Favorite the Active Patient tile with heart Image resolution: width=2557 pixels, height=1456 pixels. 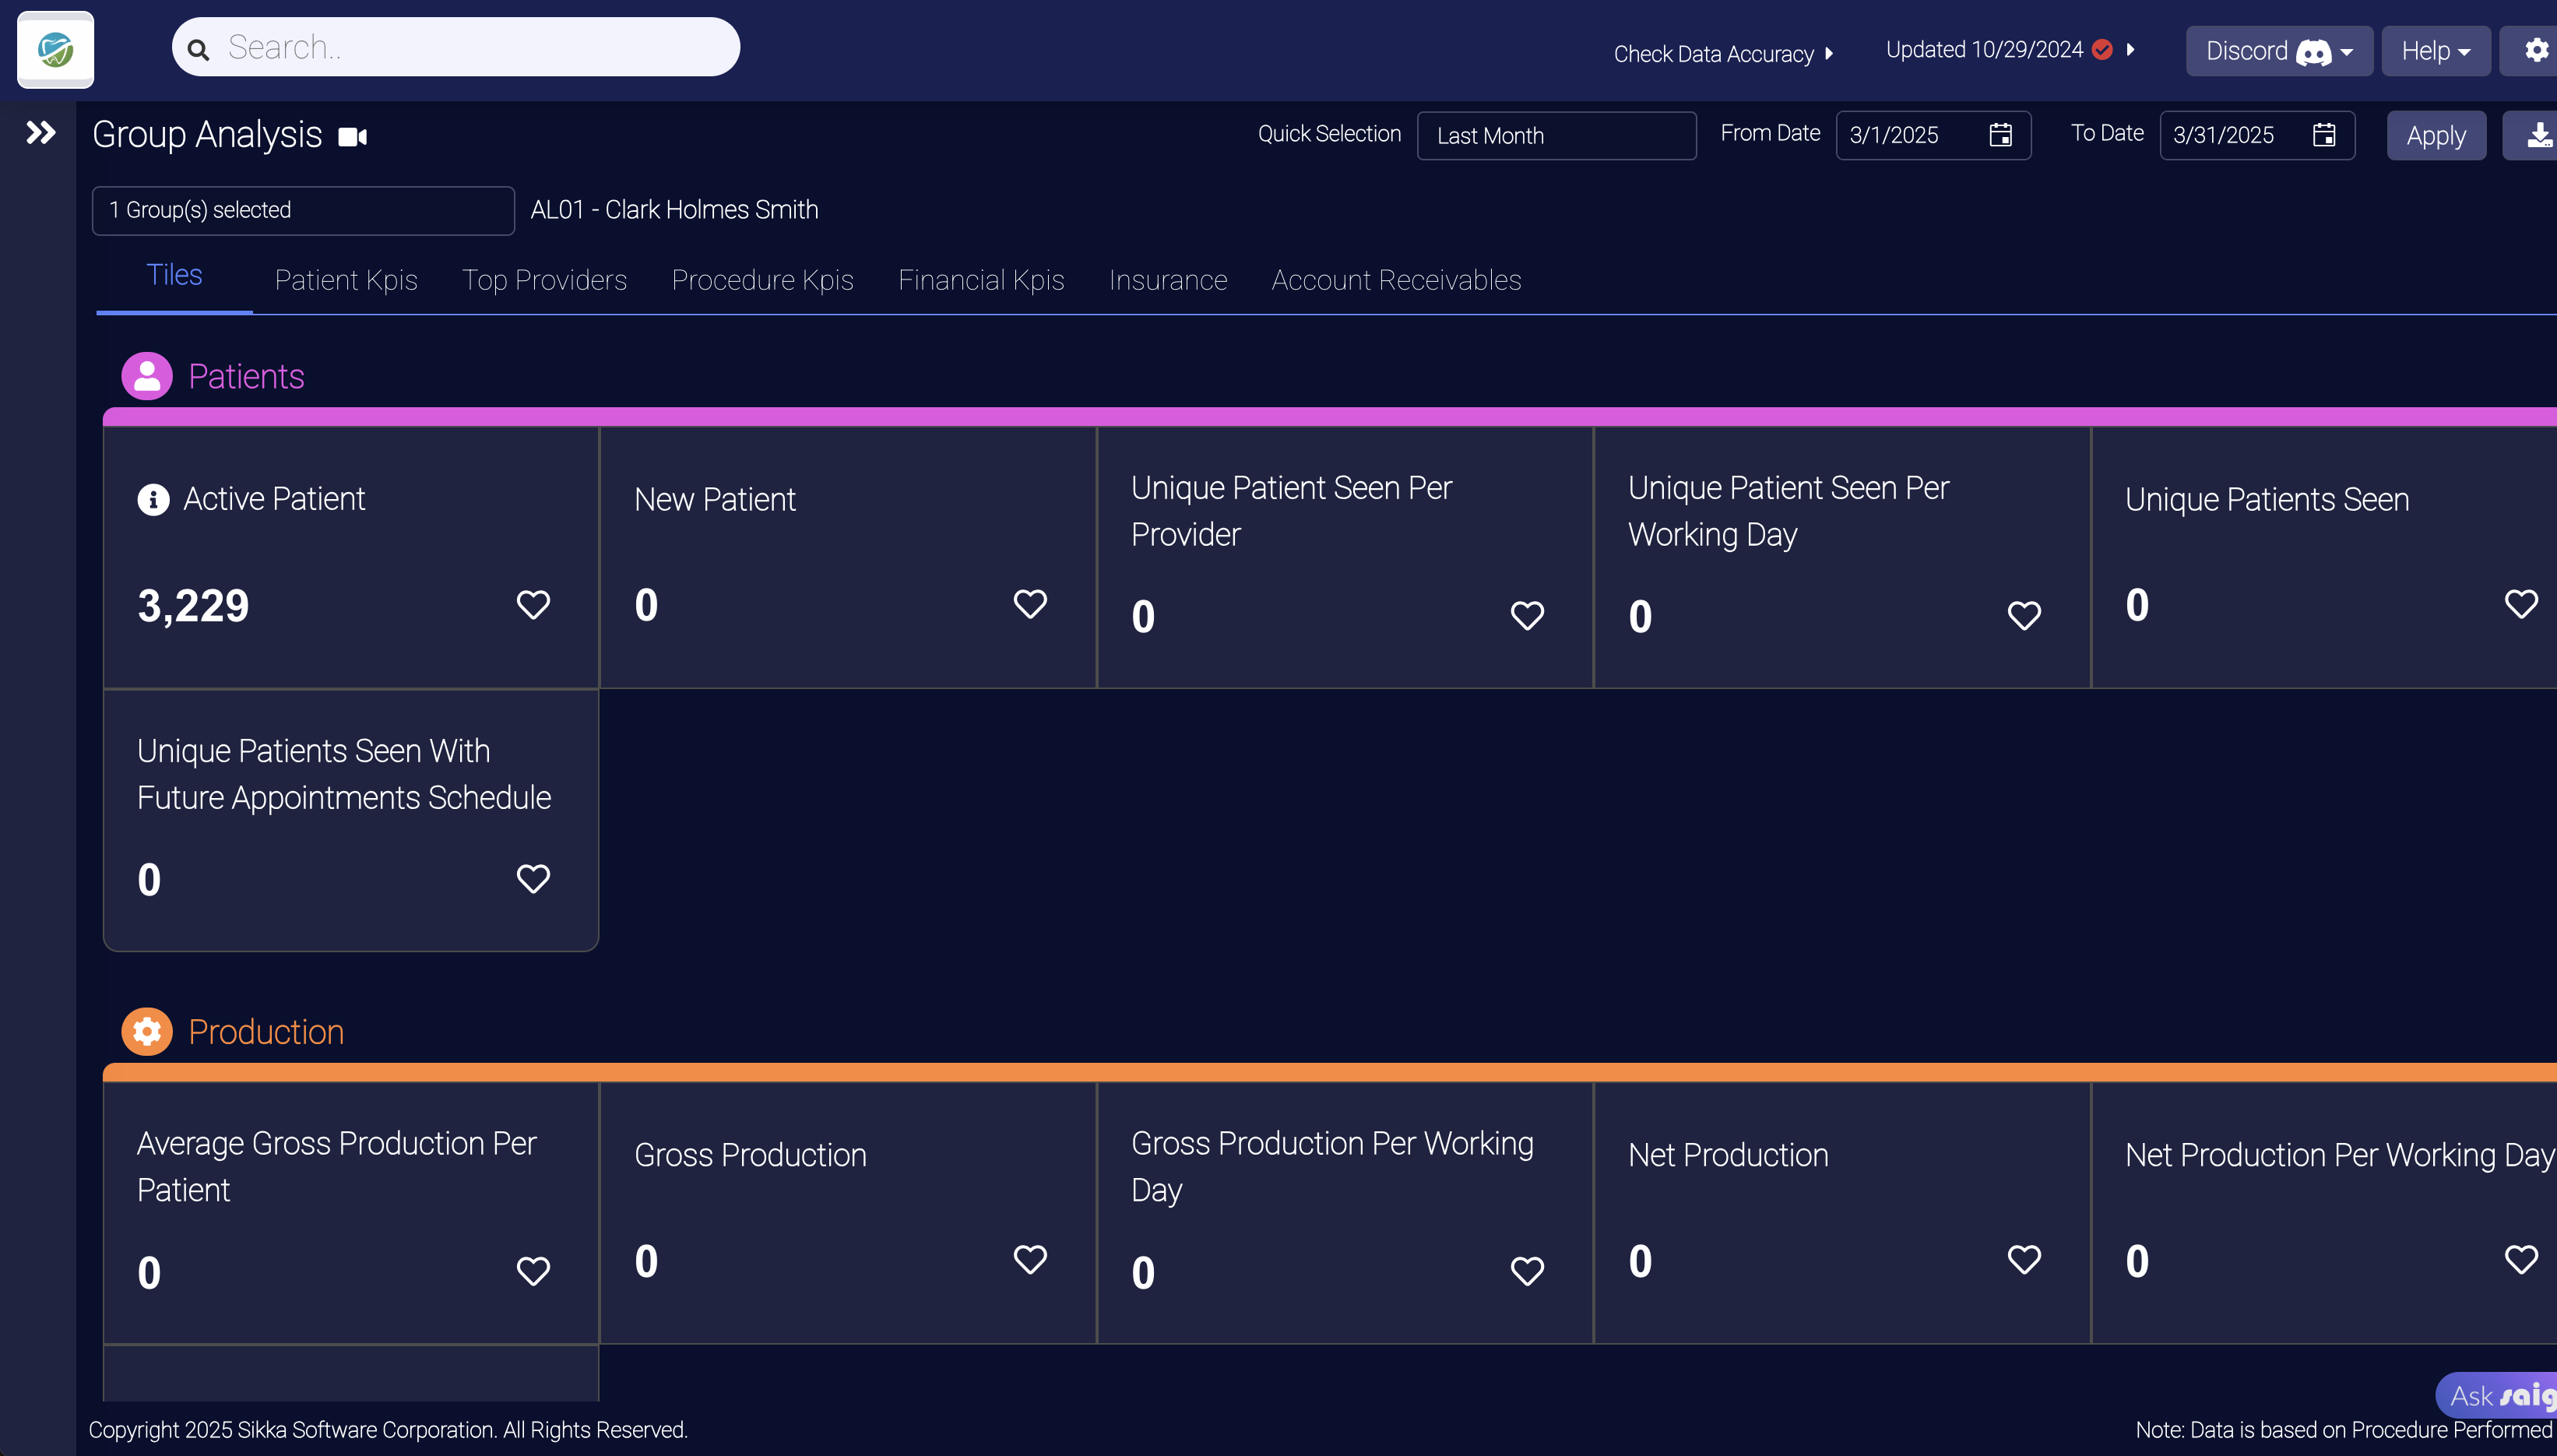pos(533,604)
